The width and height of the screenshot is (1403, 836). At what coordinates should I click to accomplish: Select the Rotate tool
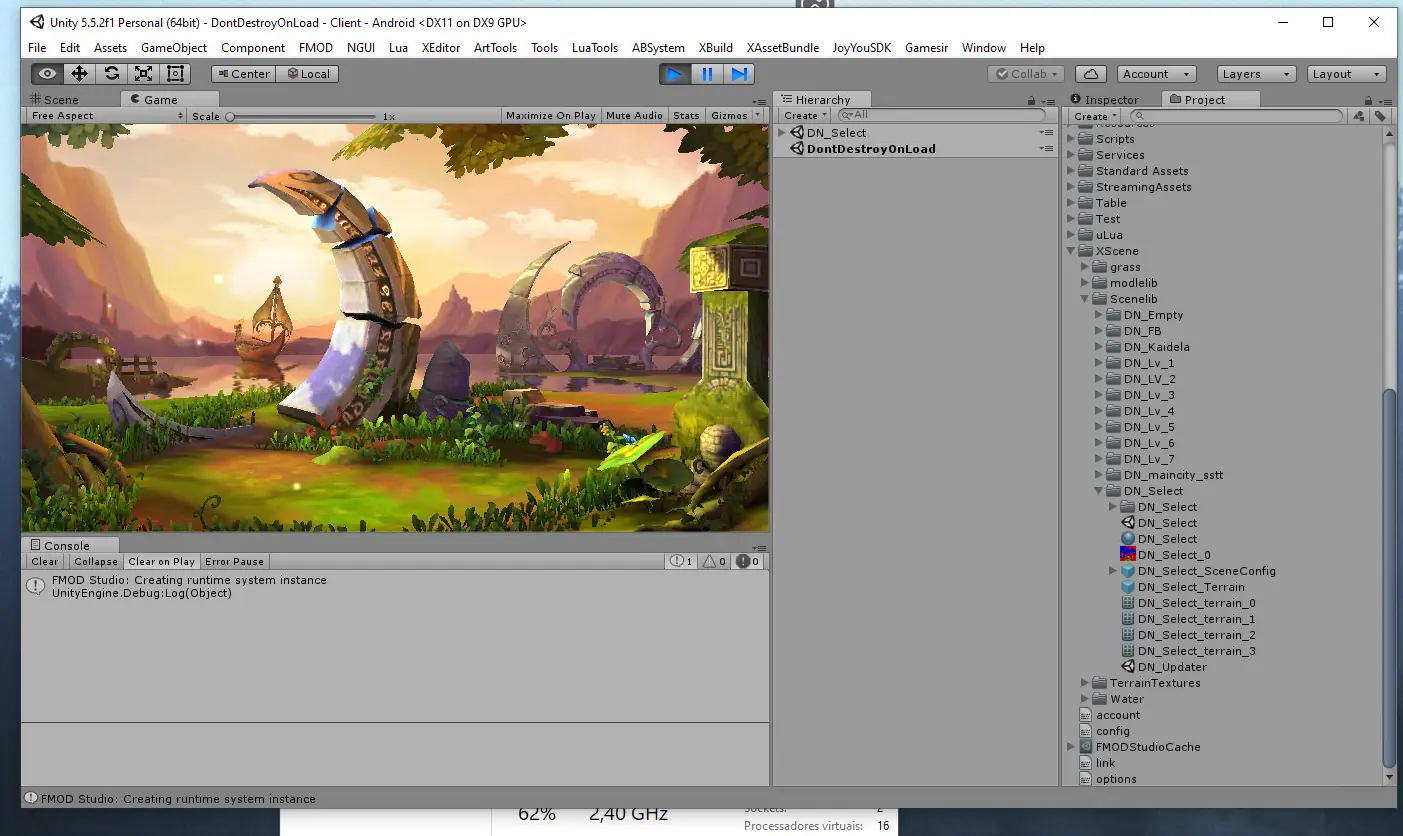(111, 74)
